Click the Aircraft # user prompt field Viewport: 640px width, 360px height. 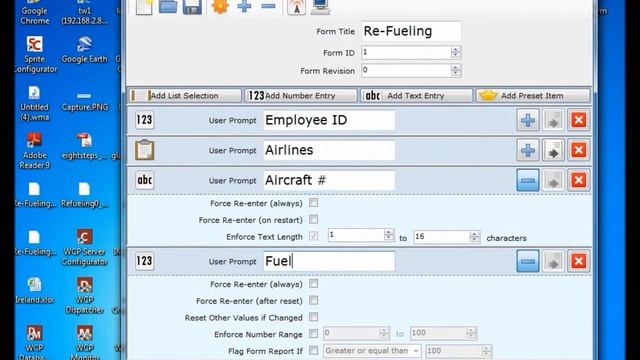pyautogui.click(x=329, y=180)
